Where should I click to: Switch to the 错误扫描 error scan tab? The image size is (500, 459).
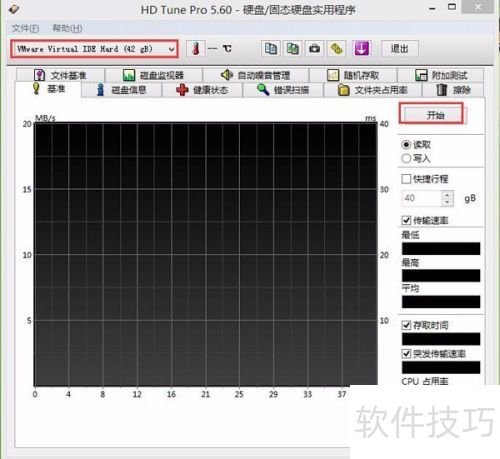tap(283, 90)
